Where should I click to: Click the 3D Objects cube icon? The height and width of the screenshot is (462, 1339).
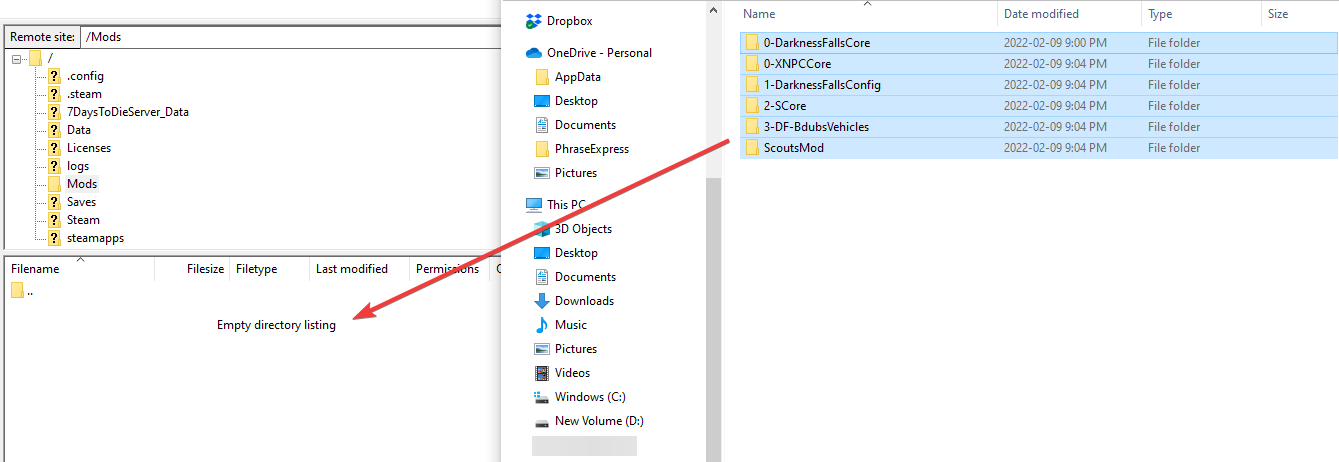(542, 229)
